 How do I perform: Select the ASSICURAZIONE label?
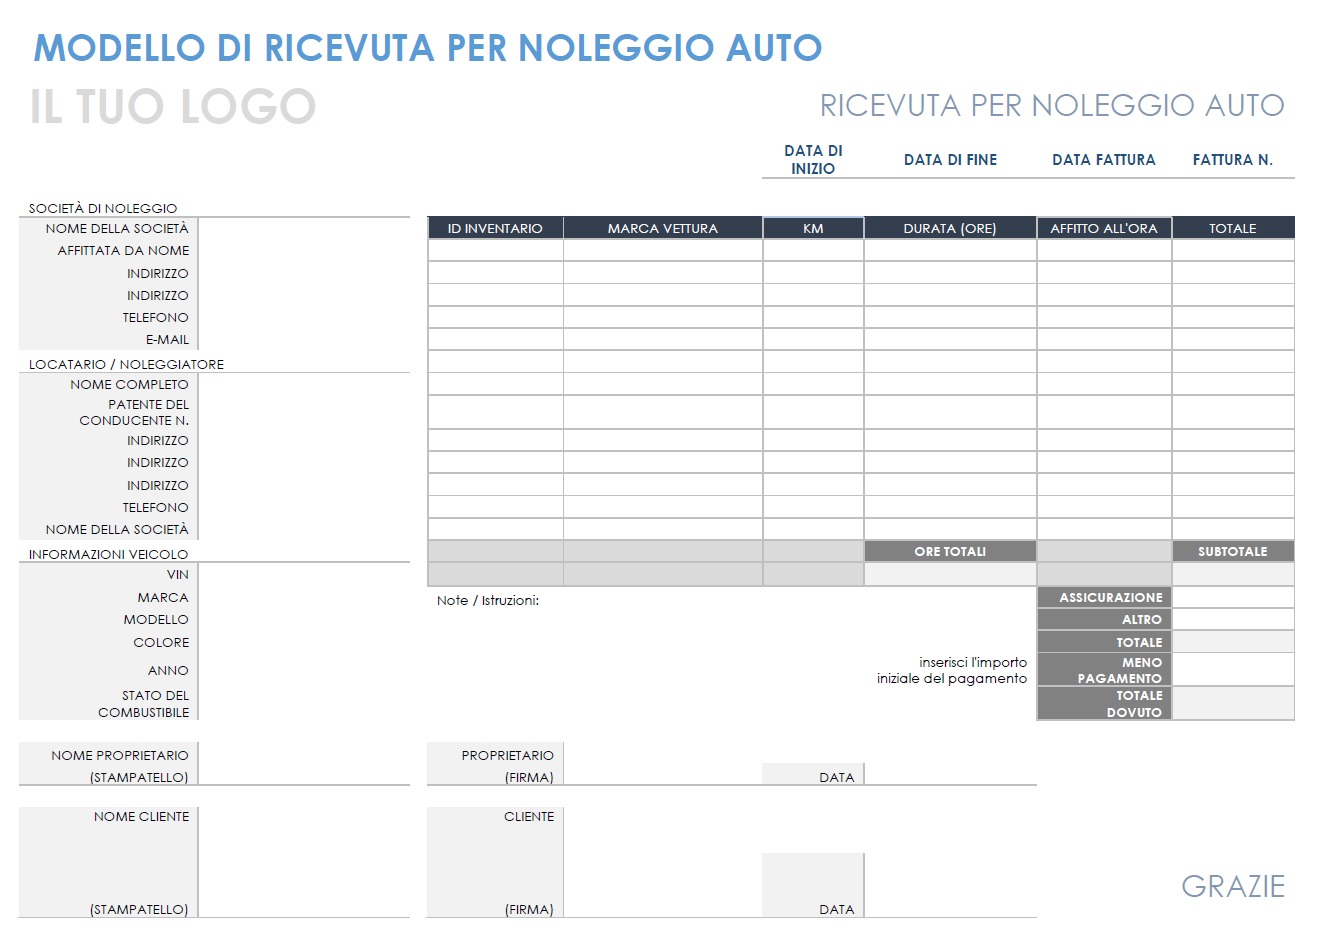pyautogui.click(x=1104, y=597)
